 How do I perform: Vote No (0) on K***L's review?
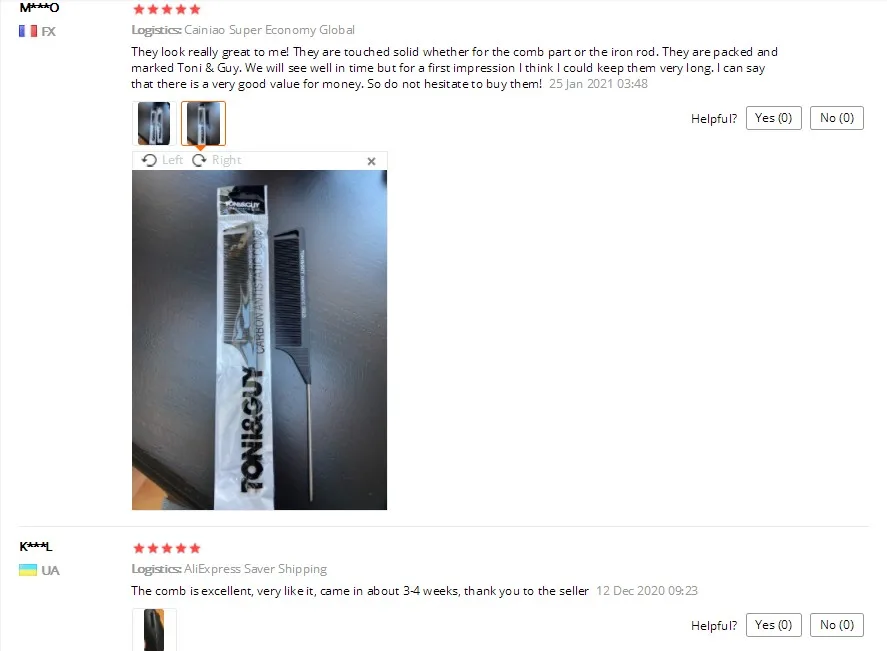click(837, 624)
